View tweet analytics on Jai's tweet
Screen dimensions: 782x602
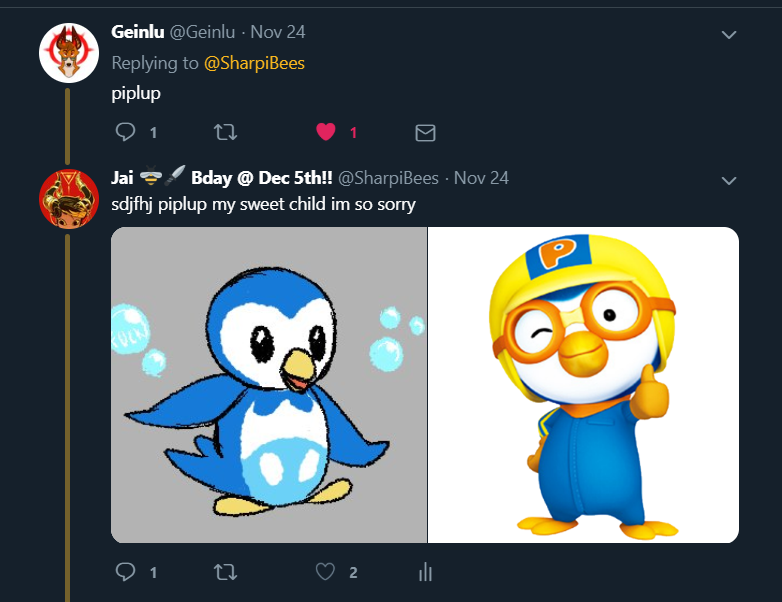click(425, 572)
